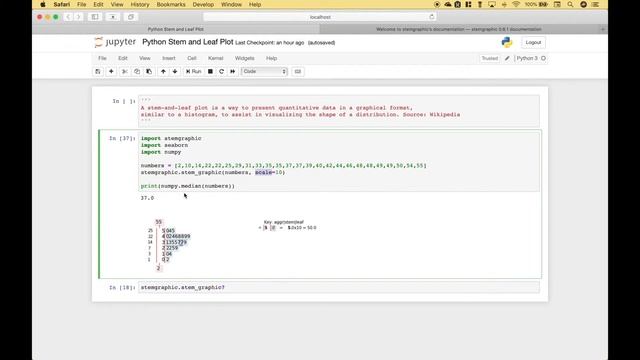Image resolution: width=640 pixels, height=360 pixels.
Task: Add a new Safari tab
Action: coord(603,29)
